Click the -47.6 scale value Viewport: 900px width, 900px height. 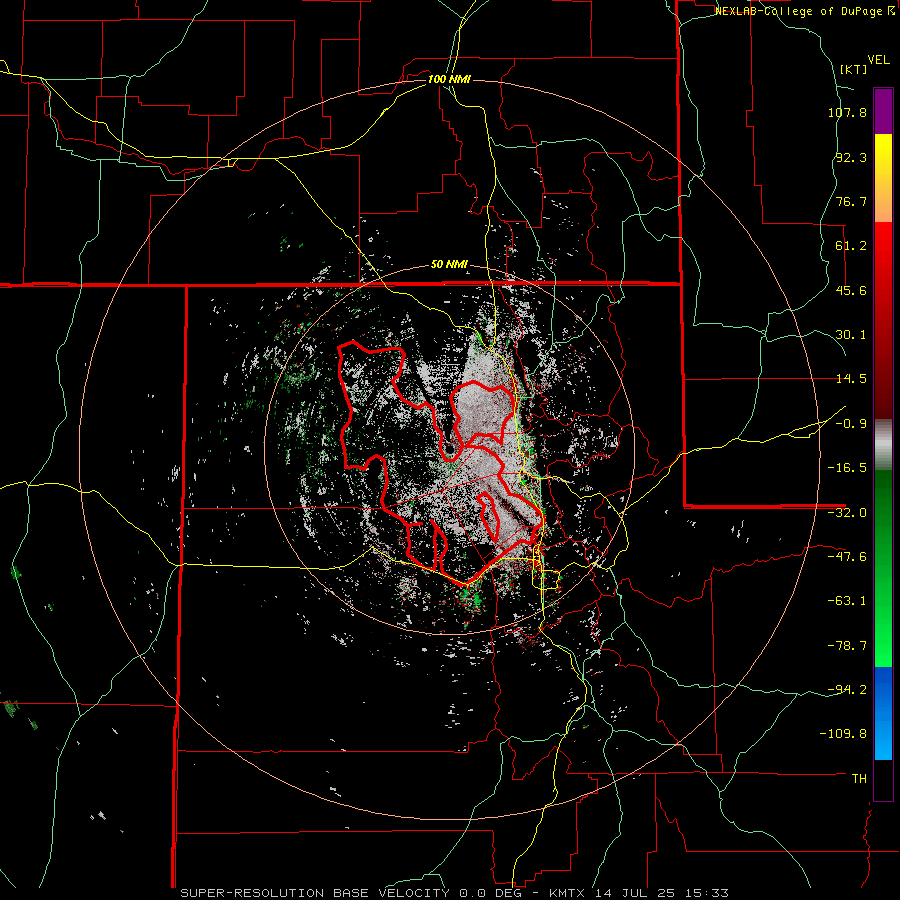847,557
